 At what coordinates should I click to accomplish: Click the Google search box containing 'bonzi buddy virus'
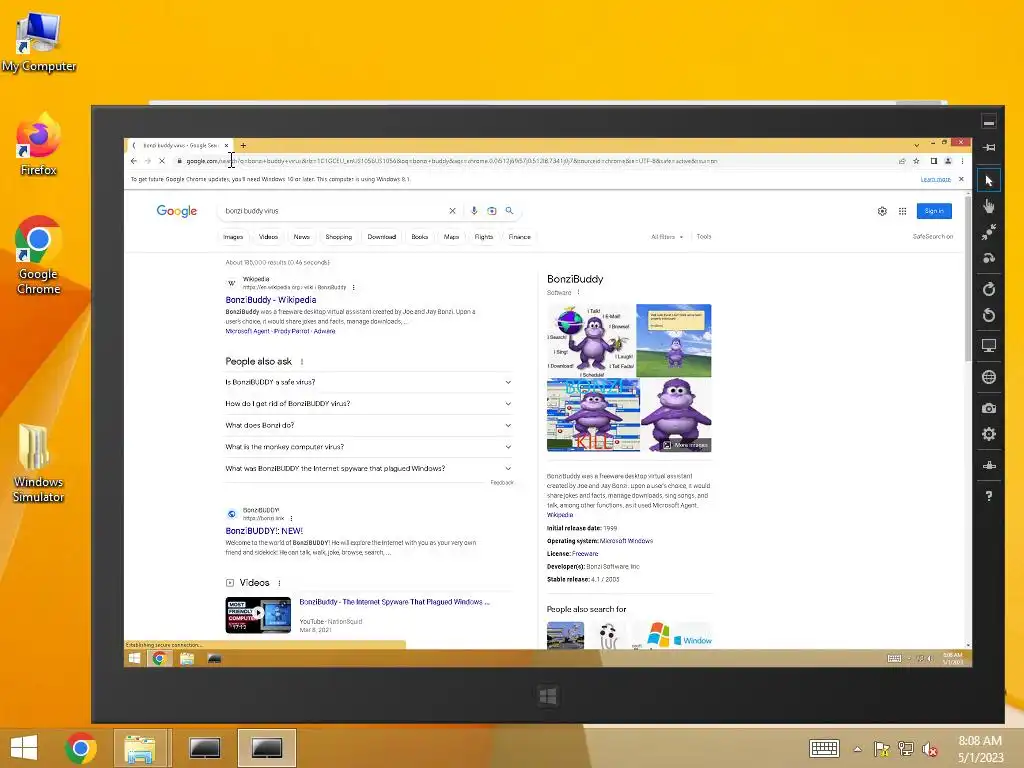pyautogui.click(x=333, y=211)
